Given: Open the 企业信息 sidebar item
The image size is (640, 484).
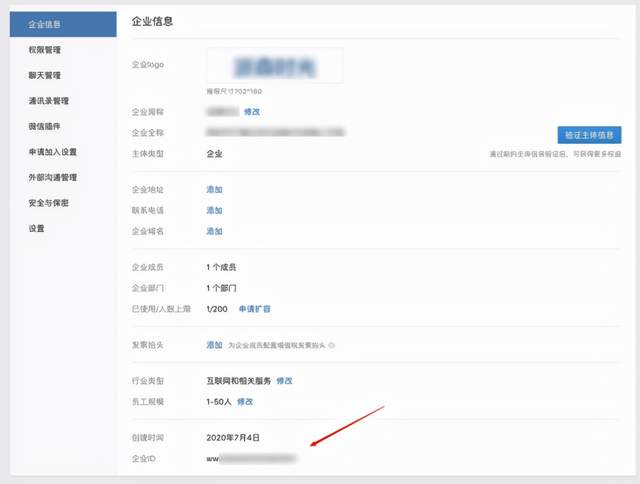Looking at the screenshot, I should (x=63, y=24).
